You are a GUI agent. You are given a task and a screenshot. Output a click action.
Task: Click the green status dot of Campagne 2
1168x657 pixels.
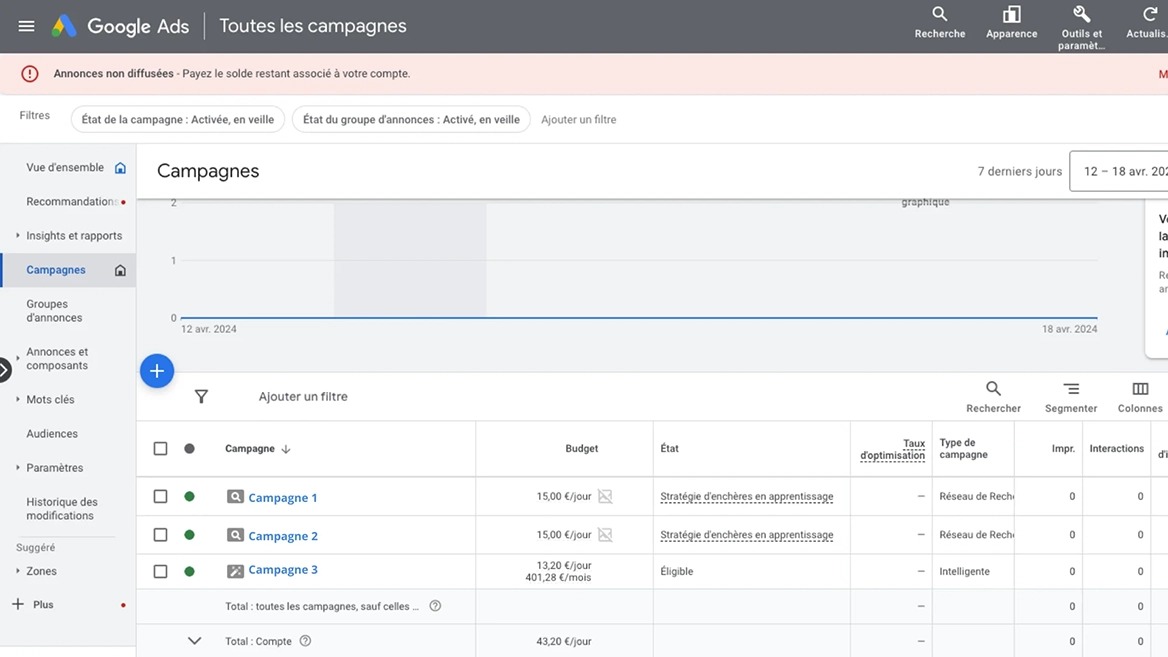(189, 535)
